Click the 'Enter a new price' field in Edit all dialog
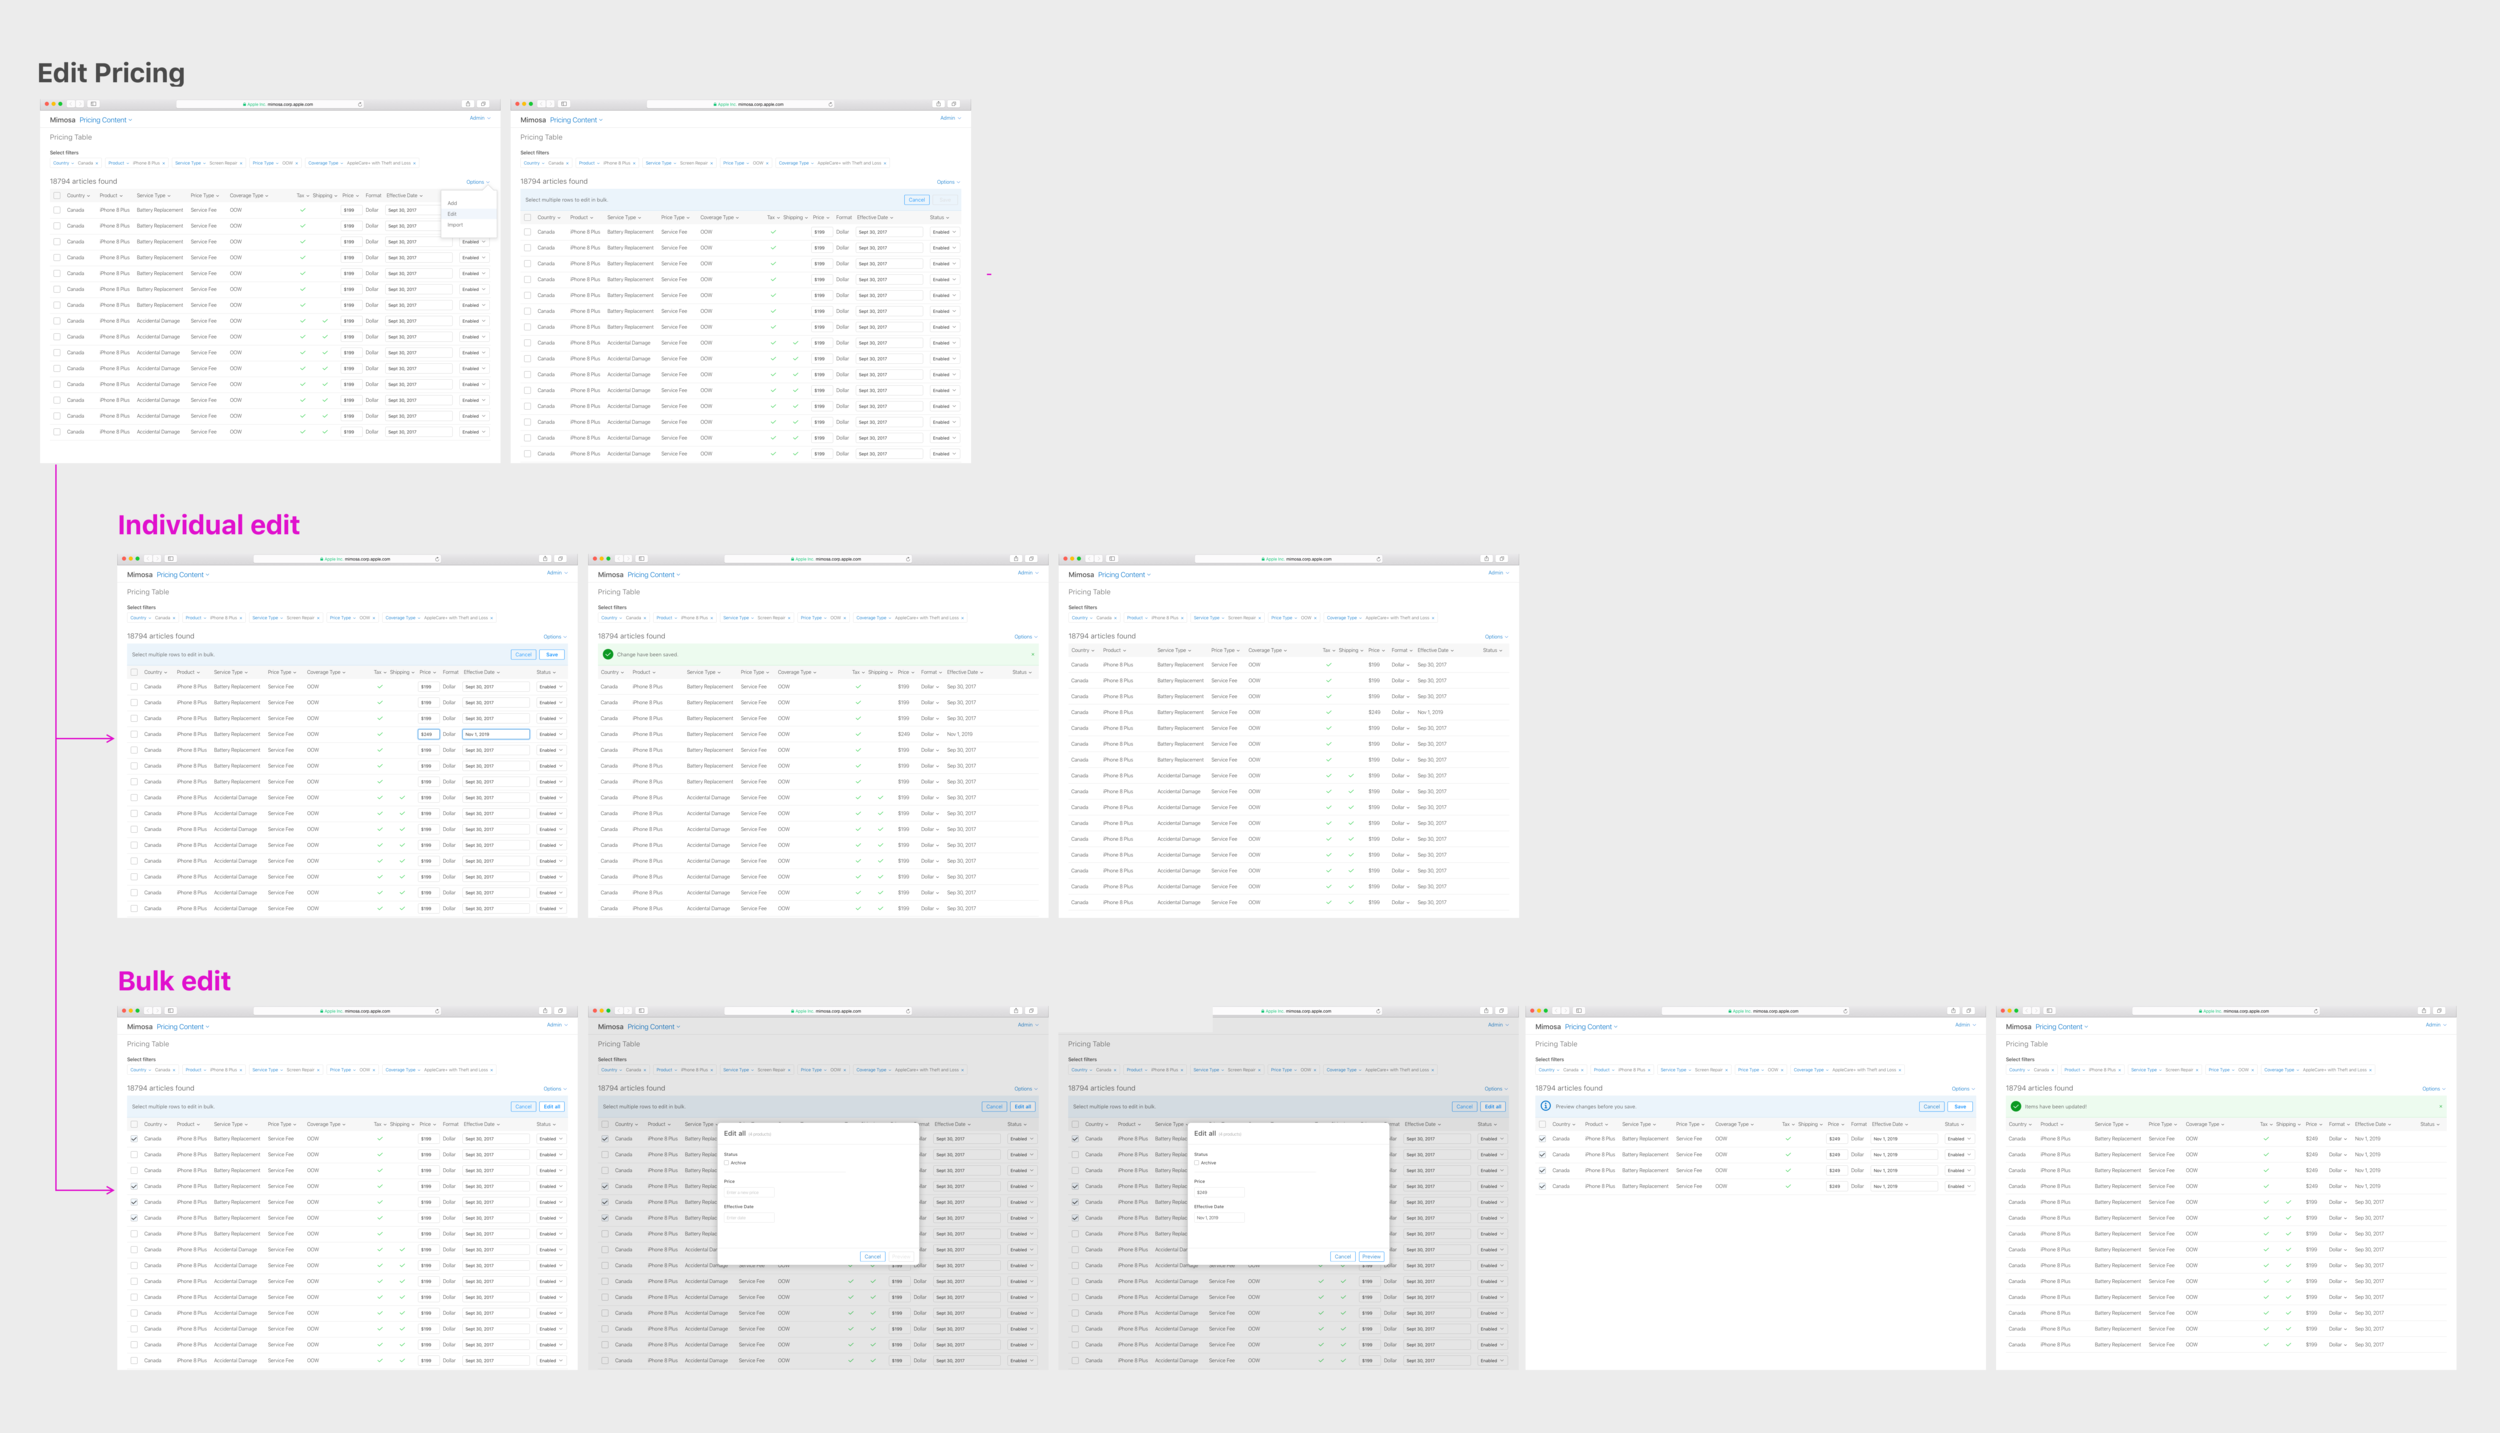The height and width of the screenshot is (1433, 2500). (x=749, y=1192)
